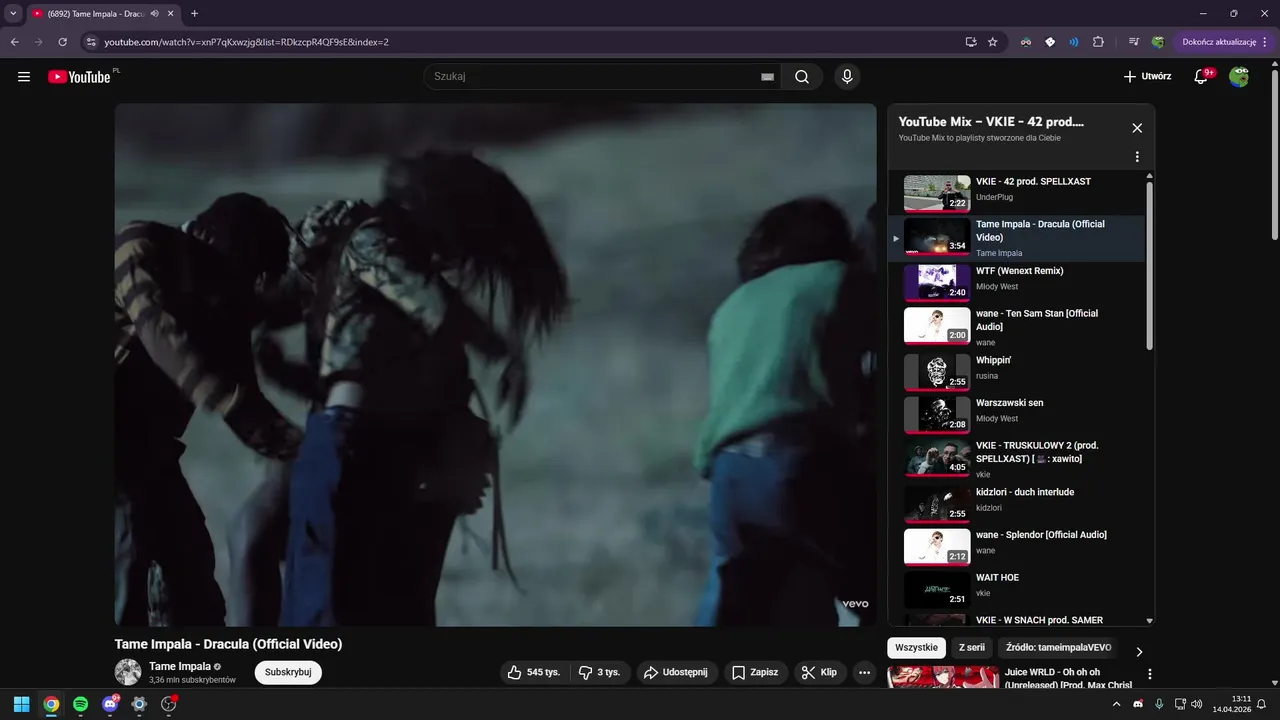Open the white tag-shaped browser extension
1280x720 pixels.
[x=1050, y=42]
